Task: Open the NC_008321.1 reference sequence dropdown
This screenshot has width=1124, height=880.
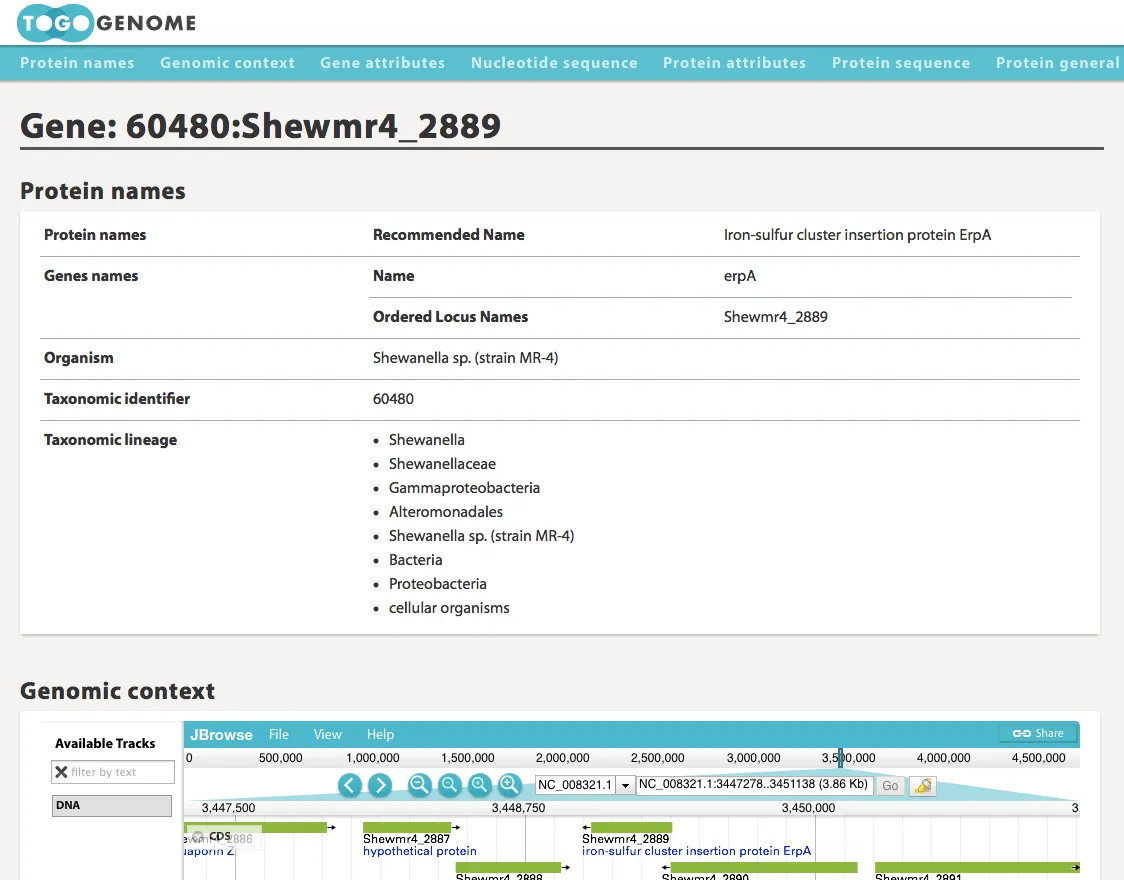Action: [x=625, y=785]
